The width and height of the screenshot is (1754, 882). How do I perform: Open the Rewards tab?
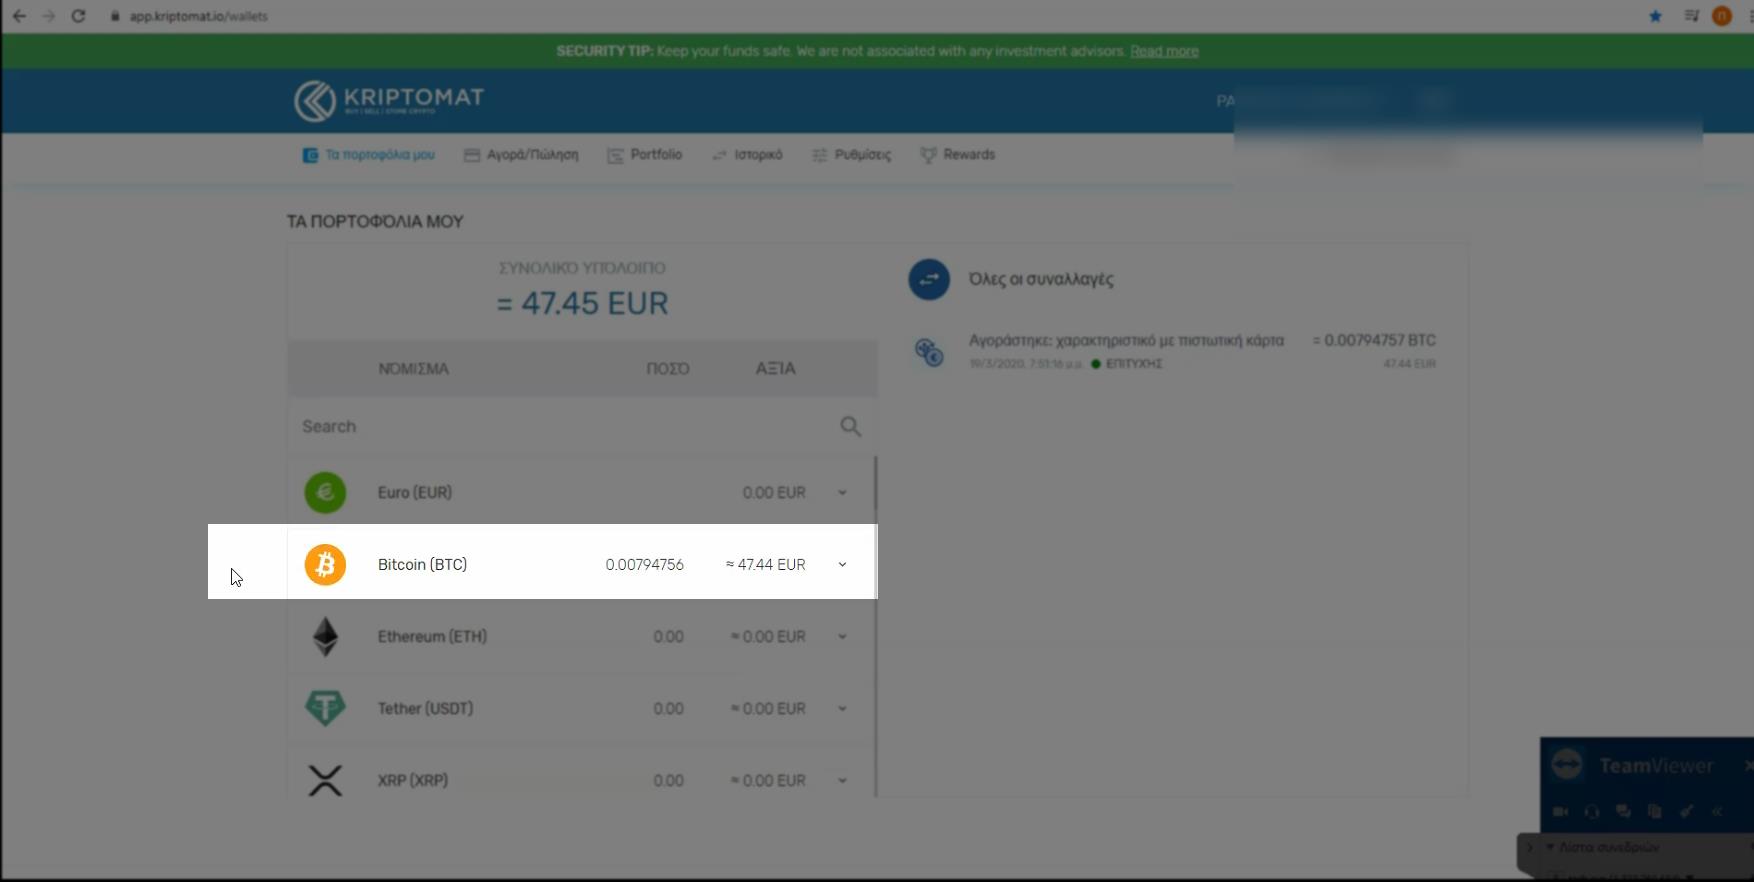958,155
